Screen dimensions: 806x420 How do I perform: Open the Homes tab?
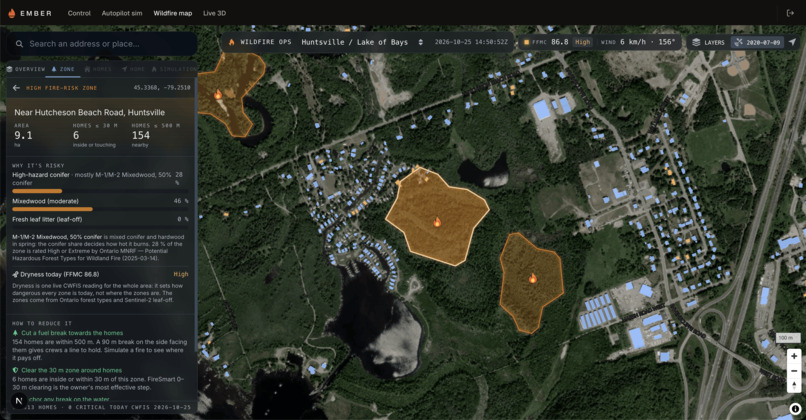click(x=98, y=69)
